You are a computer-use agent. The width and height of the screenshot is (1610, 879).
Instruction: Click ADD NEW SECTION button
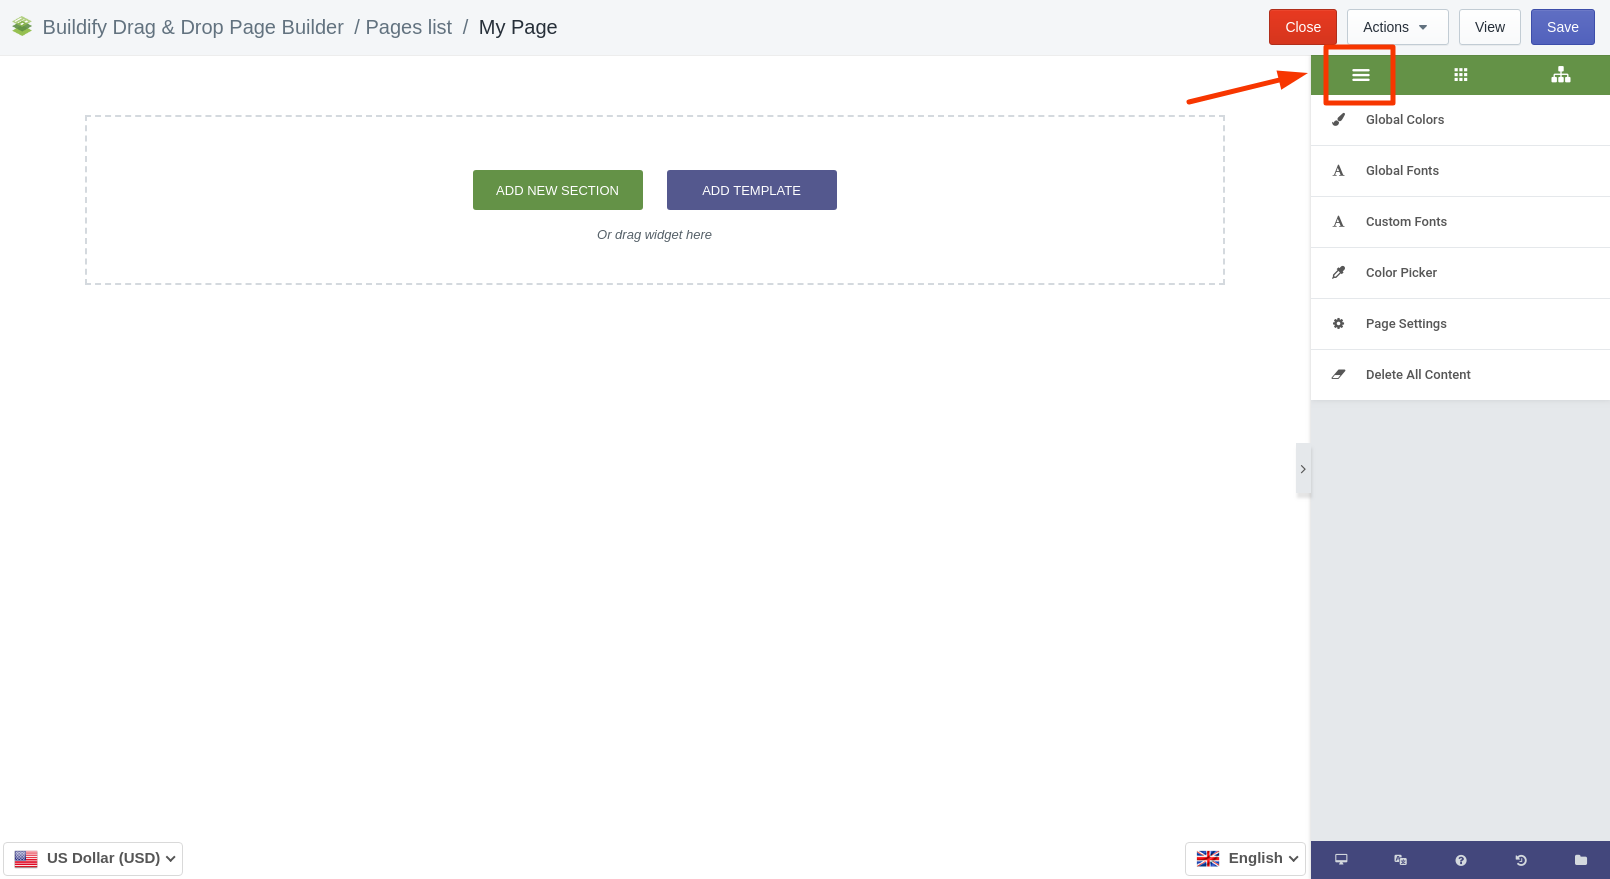[557, 190]
